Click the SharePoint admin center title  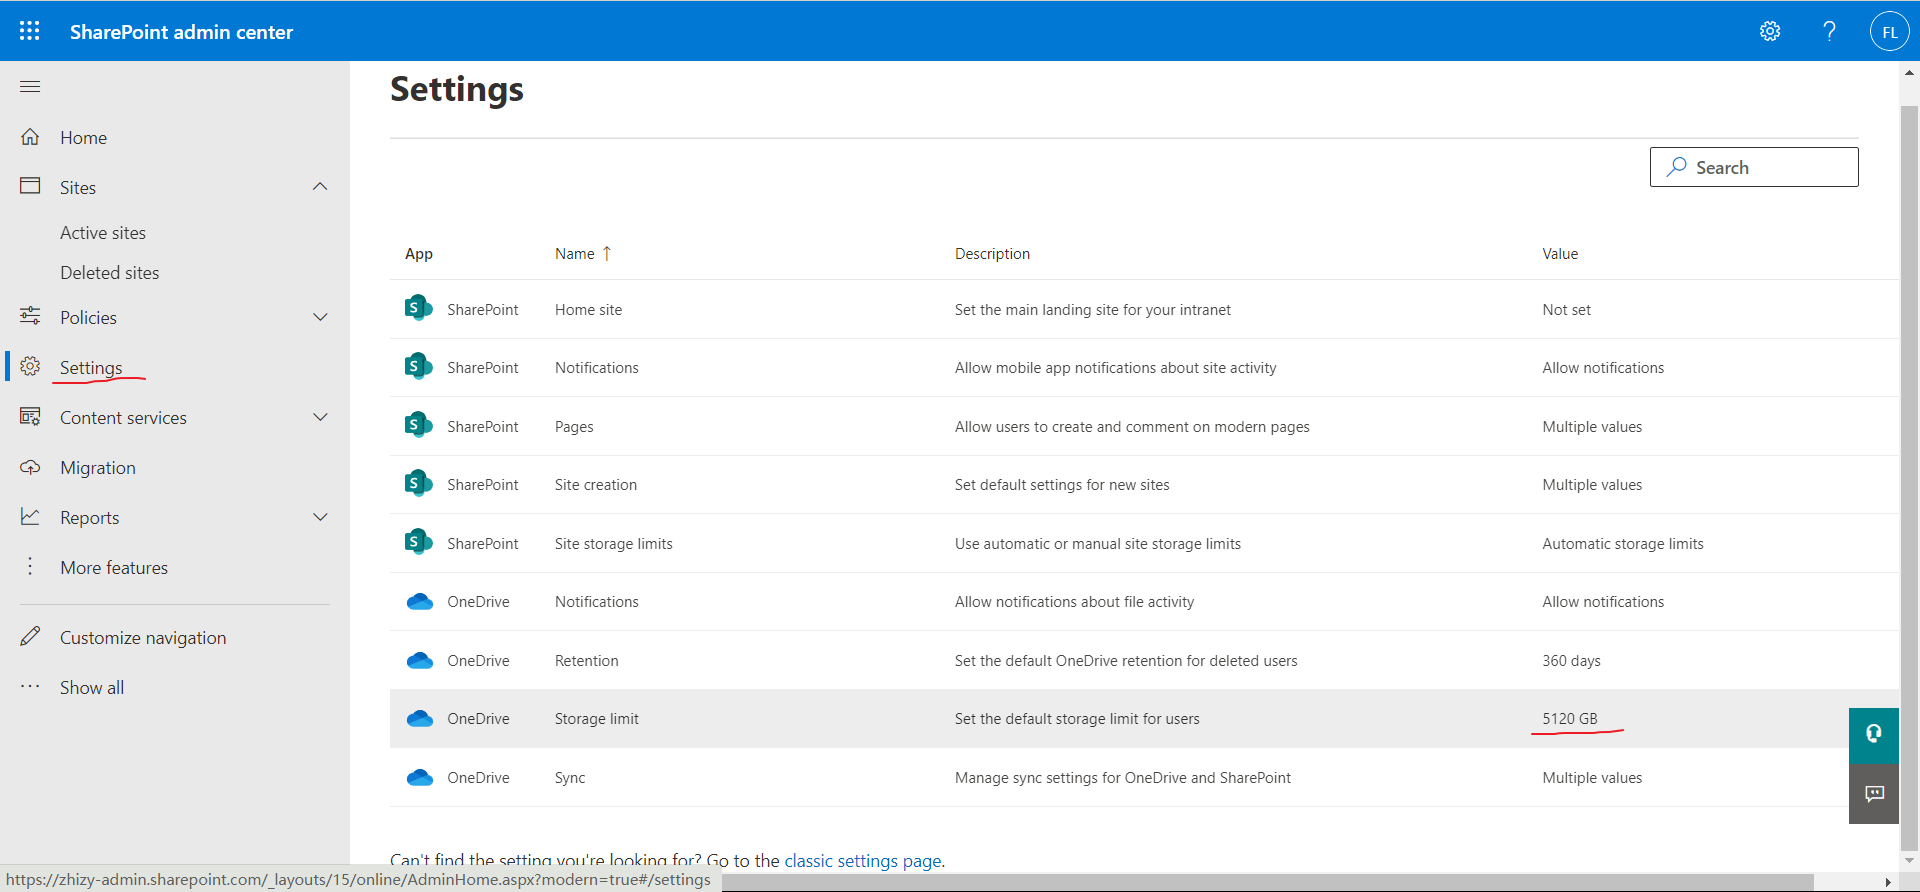click(x=181, y=32)
